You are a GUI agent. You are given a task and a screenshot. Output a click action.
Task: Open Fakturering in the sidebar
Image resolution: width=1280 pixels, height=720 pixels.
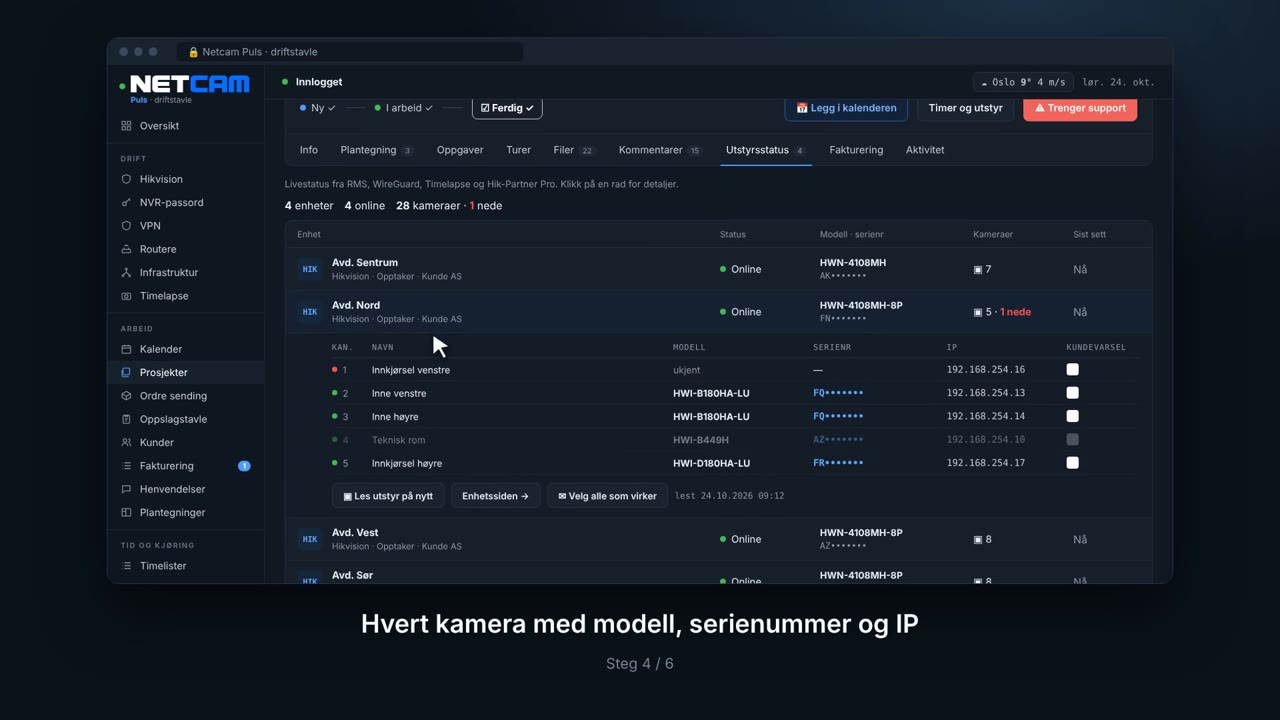(186, 466)
